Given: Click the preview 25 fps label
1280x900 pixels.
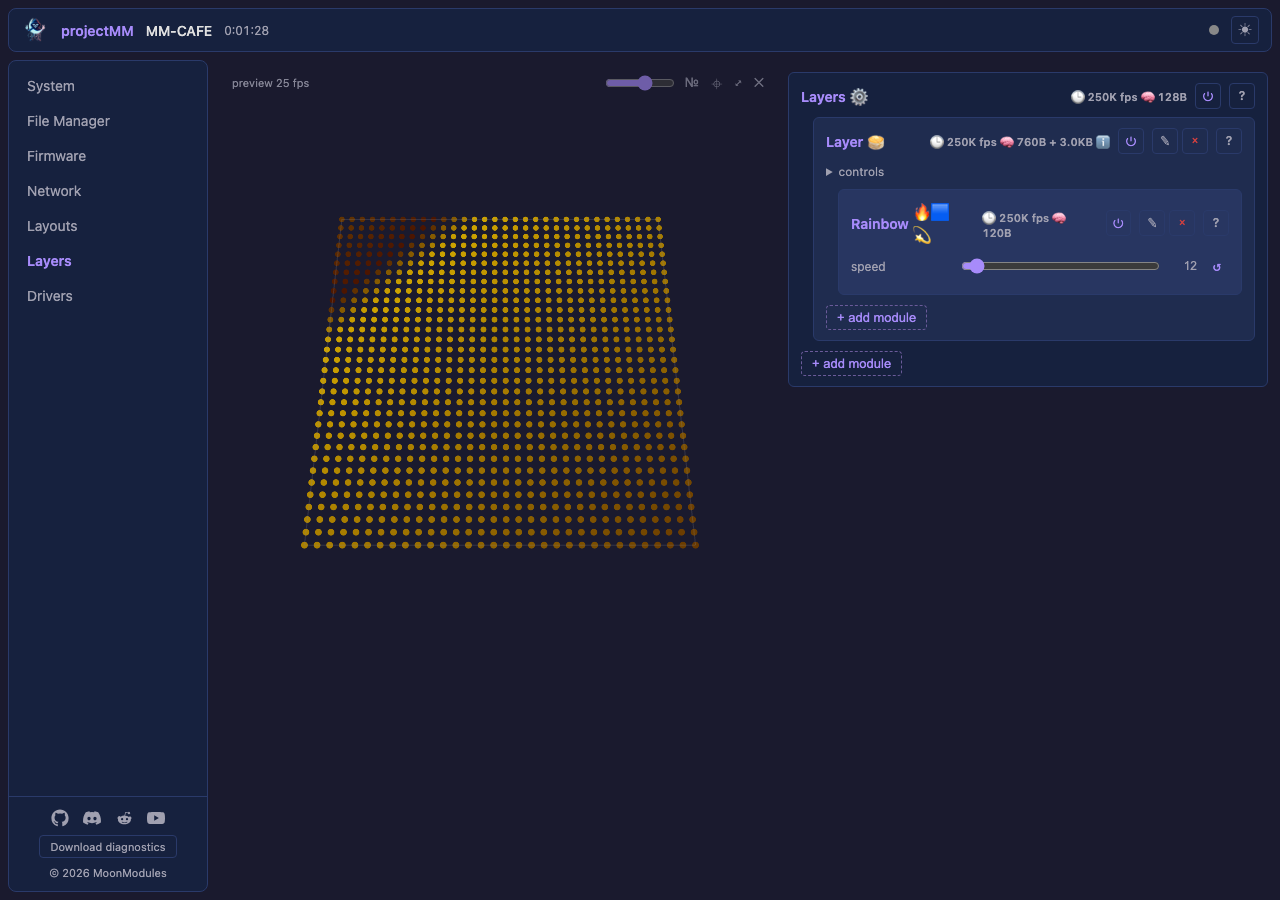Looking at the screenshot, I should pyautogui.click(x=270, y=83).
